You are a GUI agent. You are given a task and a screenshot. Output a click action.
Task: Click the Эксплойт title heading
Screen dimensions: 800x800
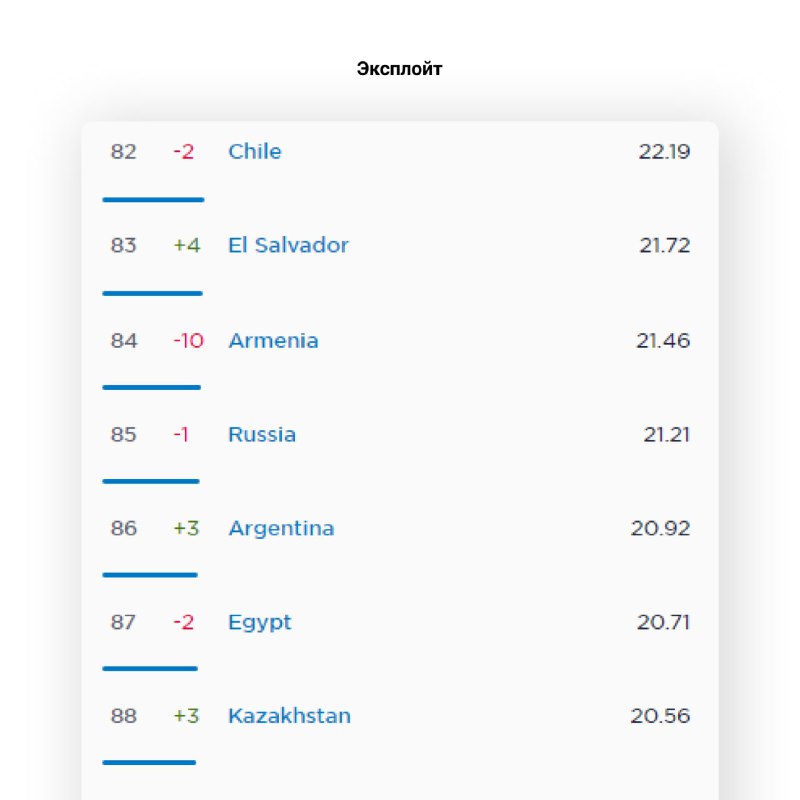pos(400,69)
